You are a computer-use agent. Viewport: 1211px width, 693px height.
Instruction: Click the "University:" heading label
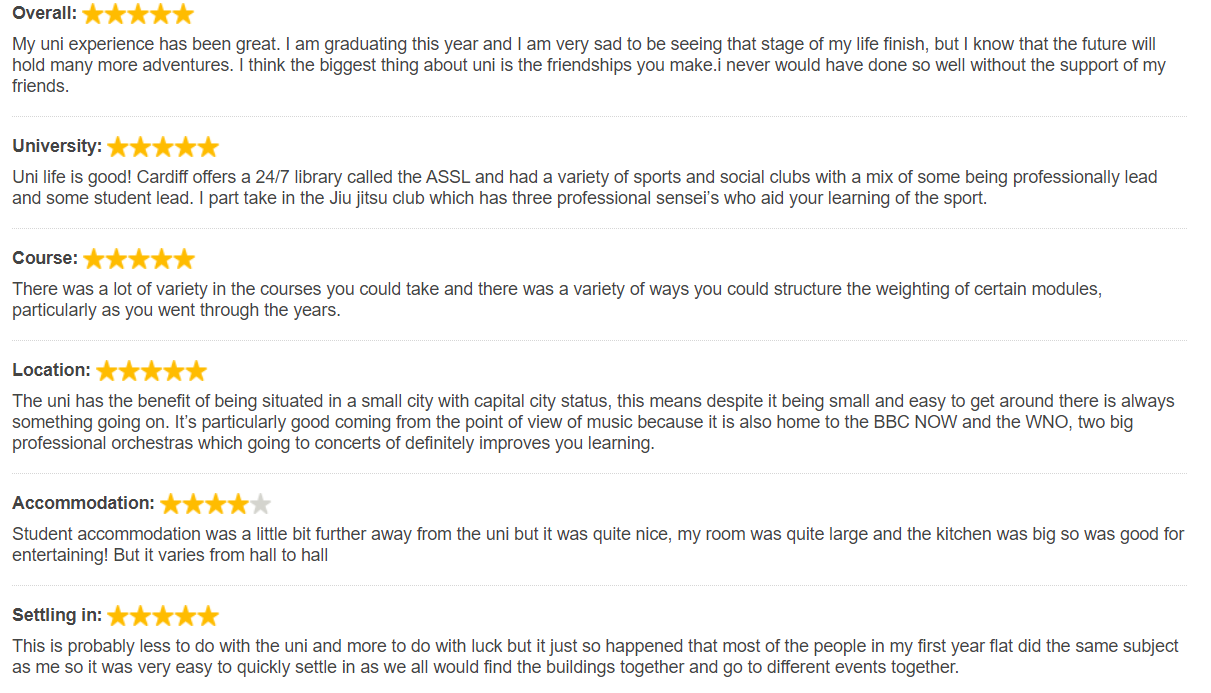[57, 146]
